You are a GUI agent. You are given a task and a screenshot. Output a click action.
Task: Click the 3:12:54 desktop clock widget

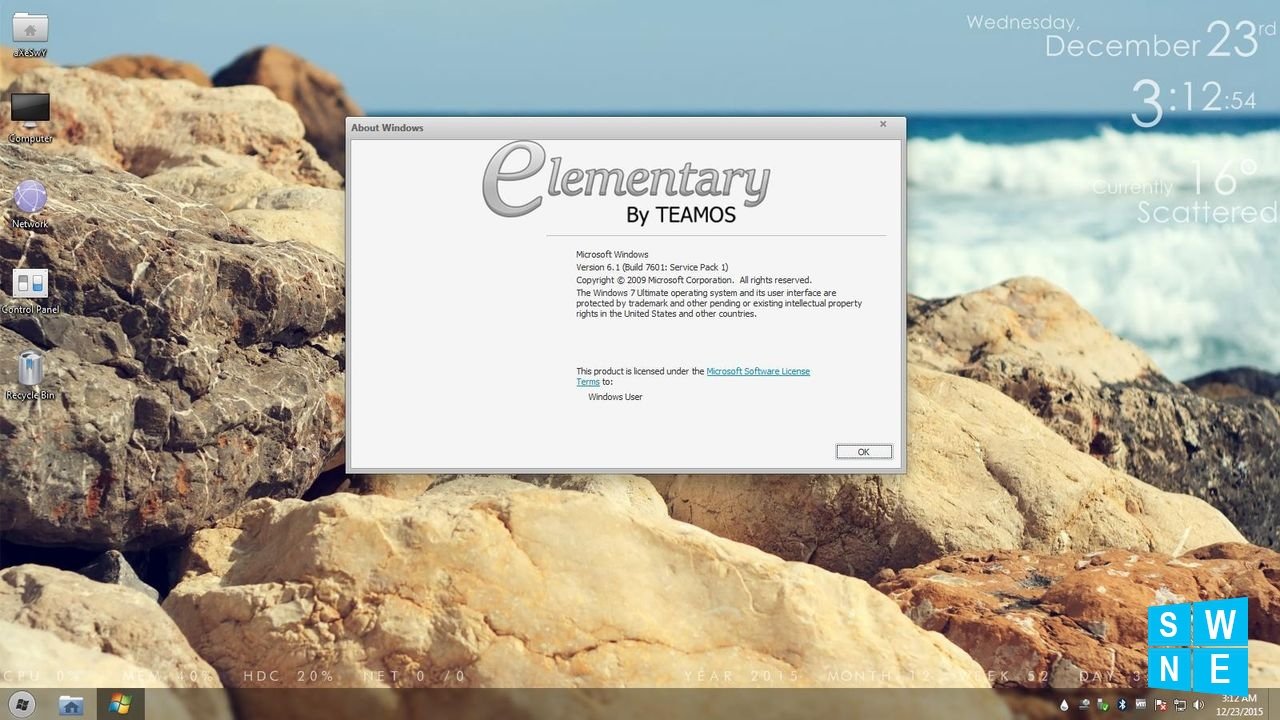click(1194, 101)
